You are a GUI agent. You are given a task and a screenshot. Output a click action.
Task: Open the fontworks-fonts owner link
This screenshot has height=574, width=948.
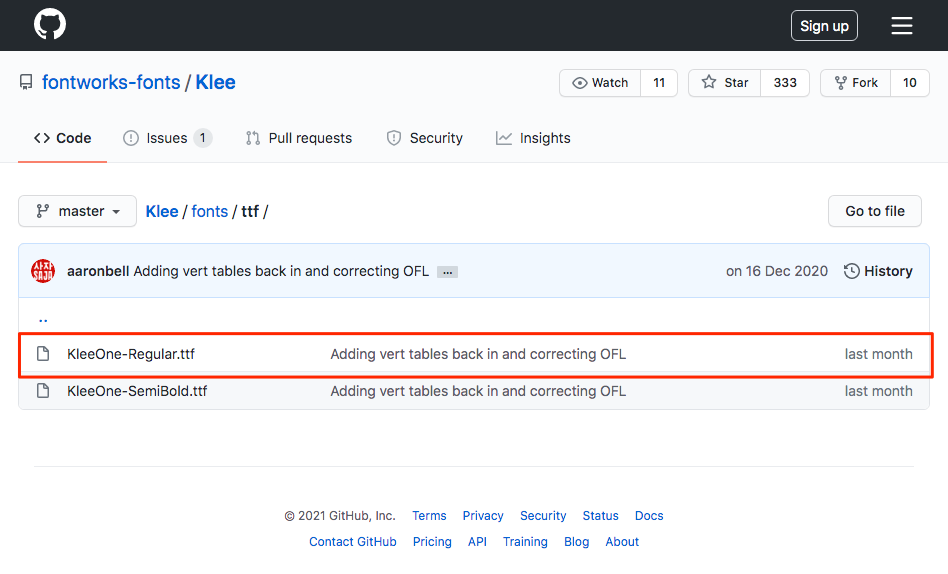pyautogui.click(x=111, y=82)
